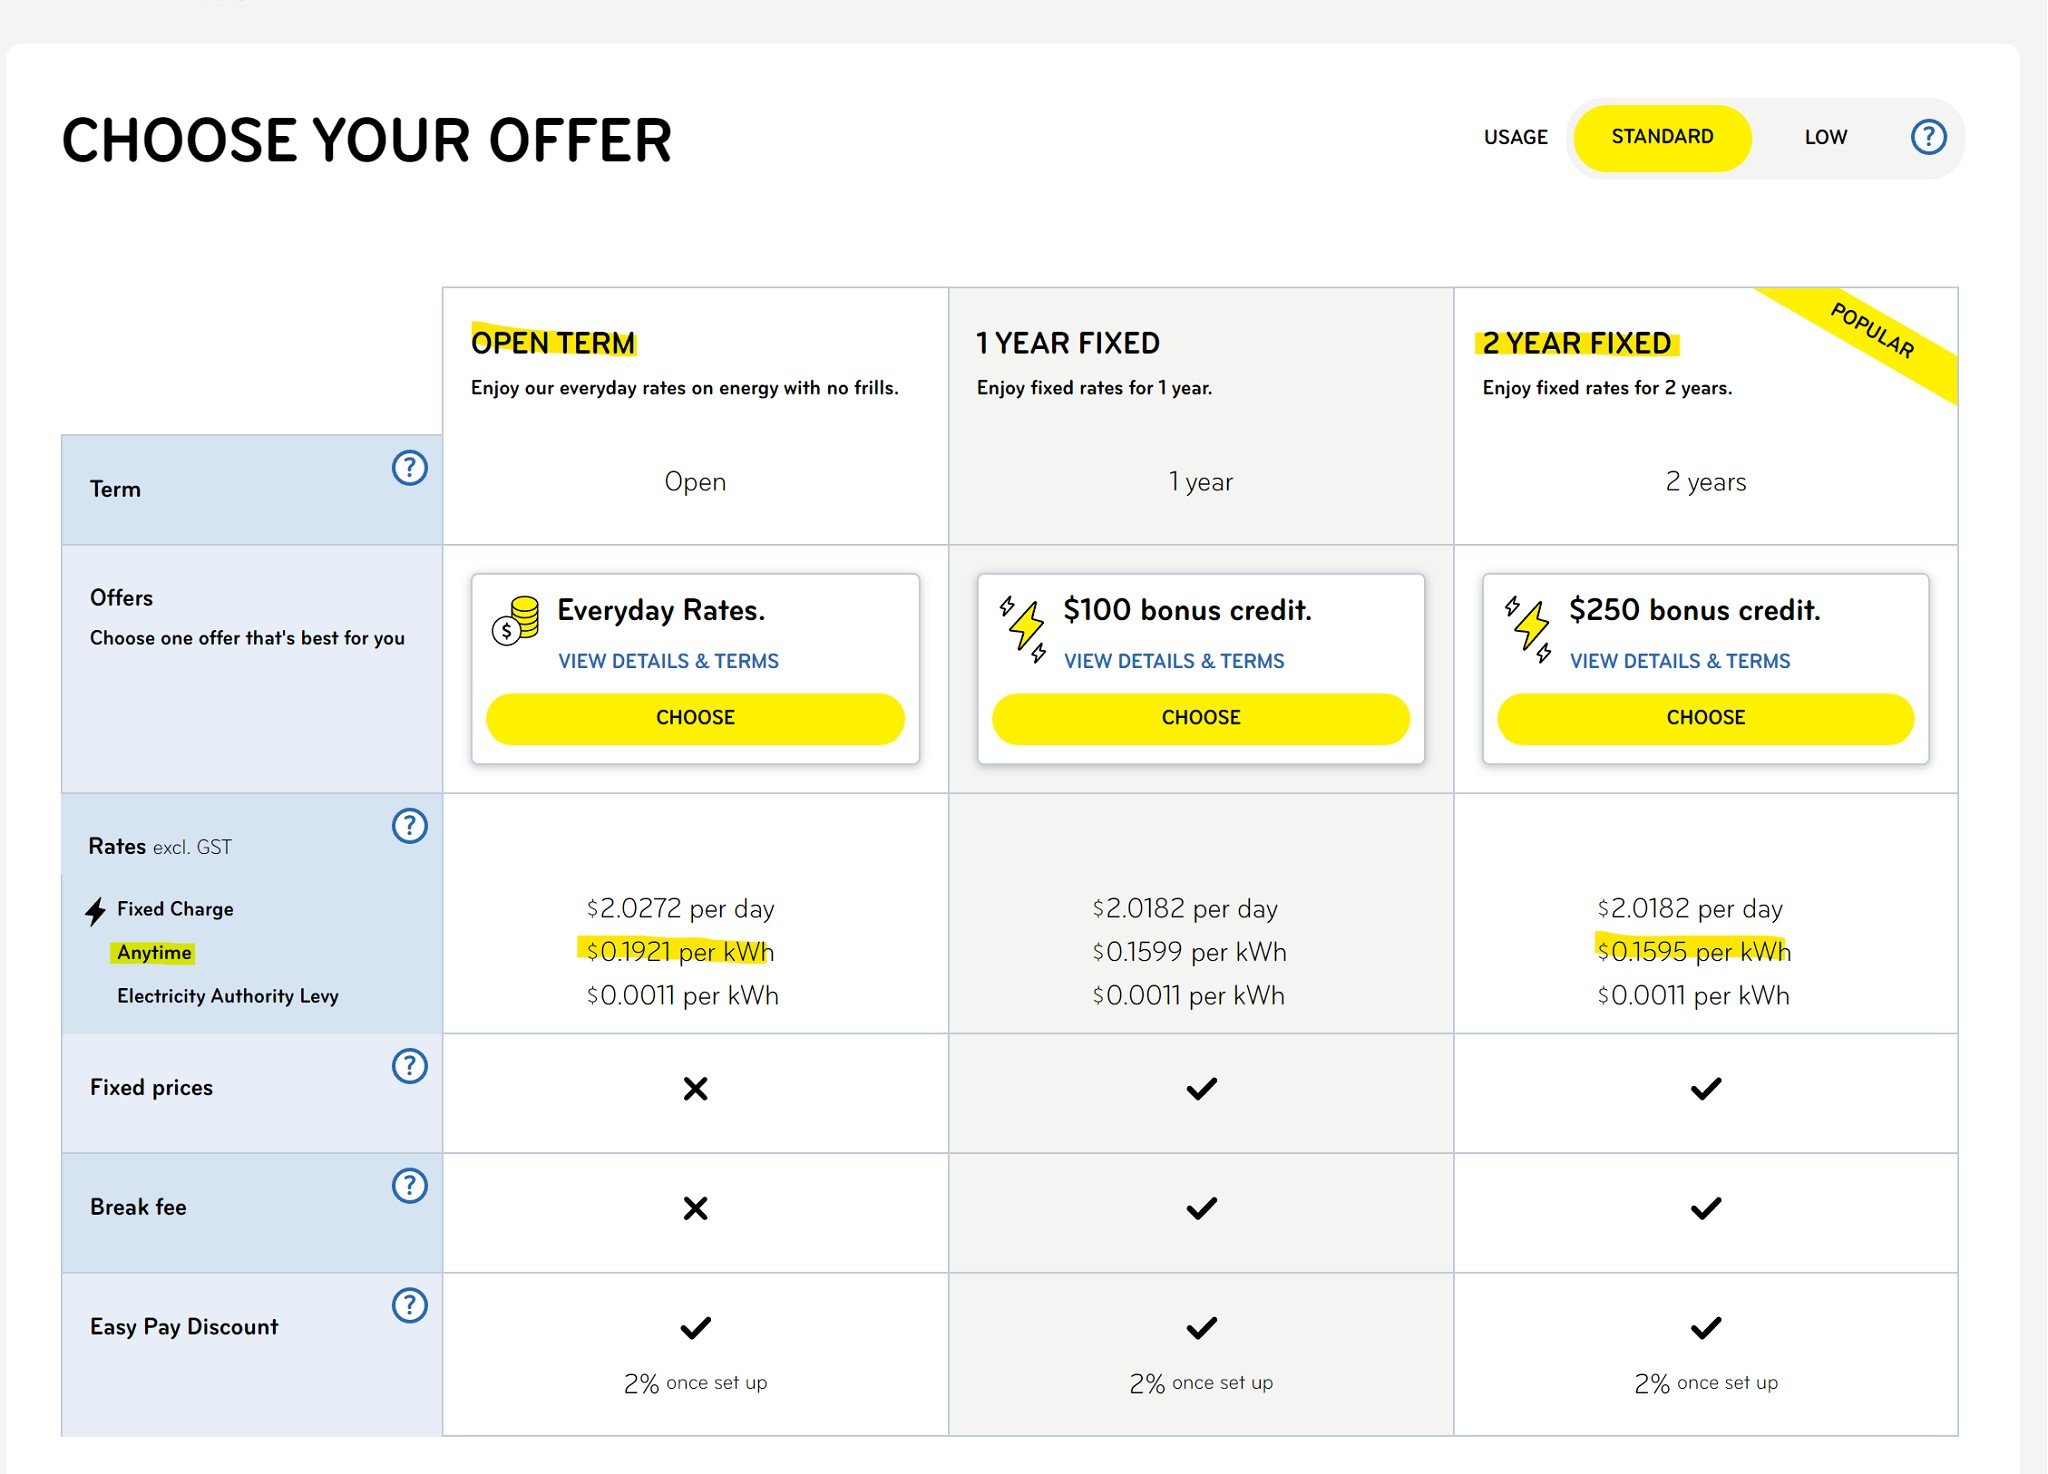Switch usage to Low
The height and width of the screenshot is (1474, 2048).
click(1825, 137)
